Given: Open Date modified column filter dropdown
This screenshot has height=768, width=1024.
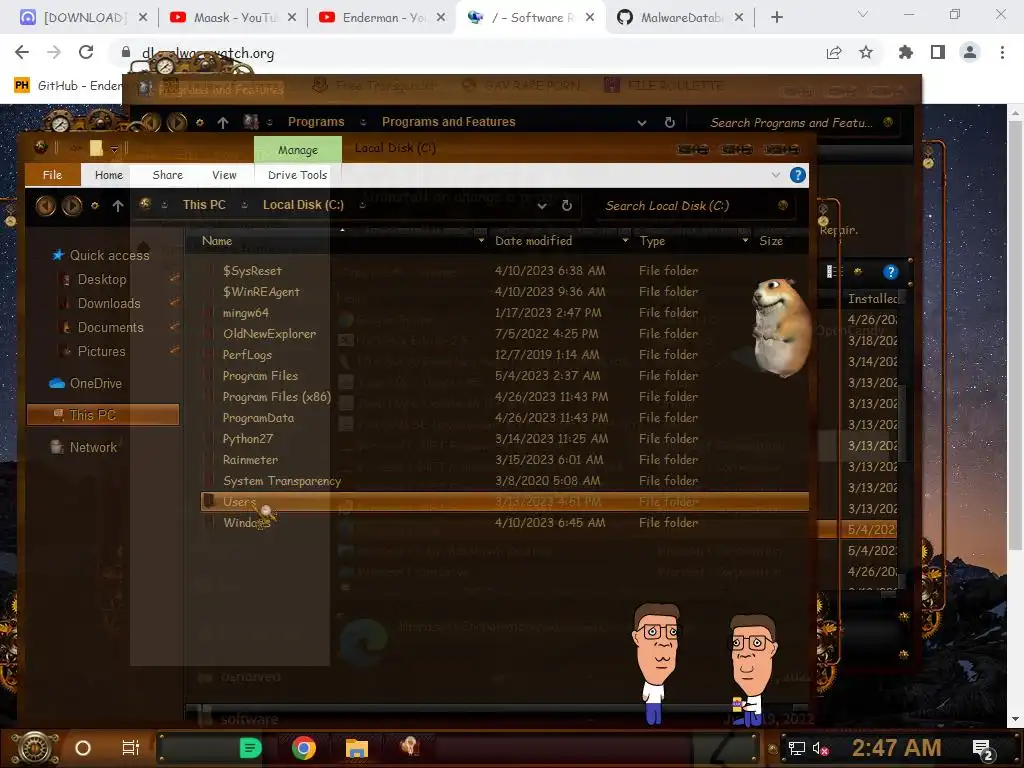Looking at the screenshot, I should (x=625, y=241).
